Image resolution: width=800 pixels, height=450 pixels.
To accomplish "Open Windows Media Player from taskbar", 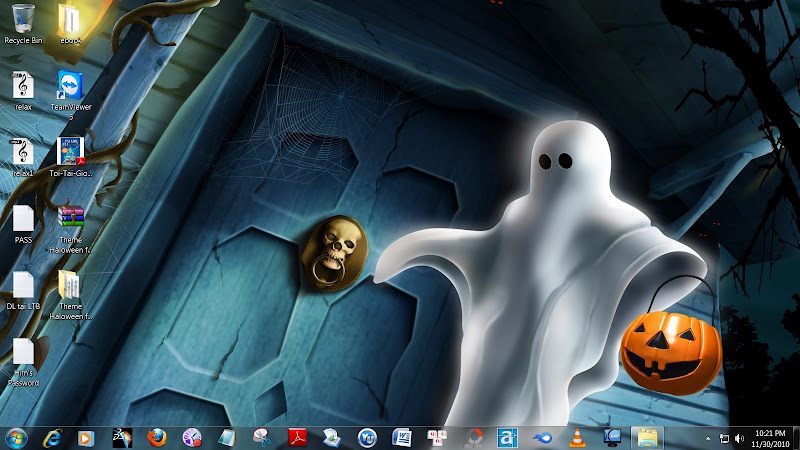I will pyautogui.click(x=86, y=438).
